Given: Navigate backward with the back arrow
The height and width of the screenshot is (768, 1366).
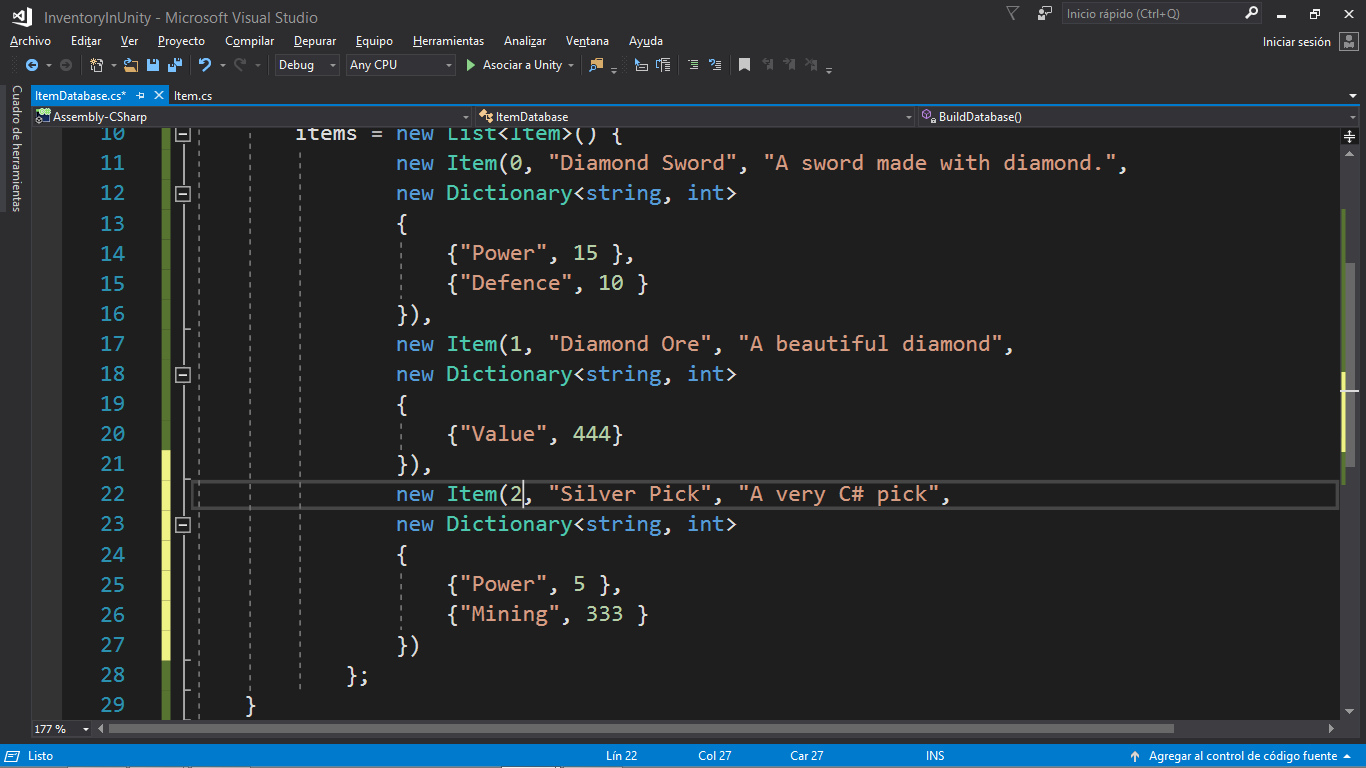Looking at the screenshot, I should tap(31, 65).
